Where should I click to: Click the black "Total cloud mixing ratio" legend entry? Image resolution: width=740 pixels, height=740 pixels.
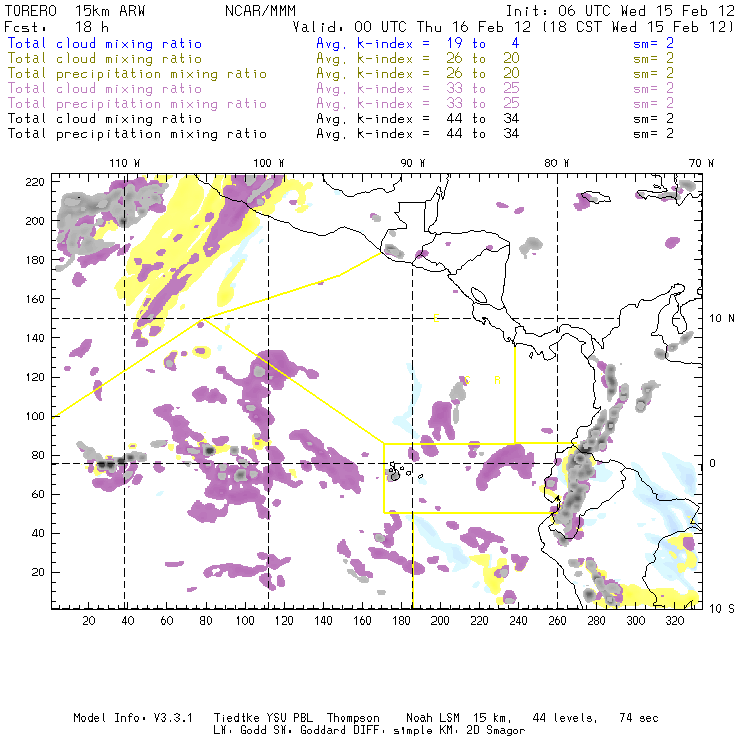[x=105, y=118]
